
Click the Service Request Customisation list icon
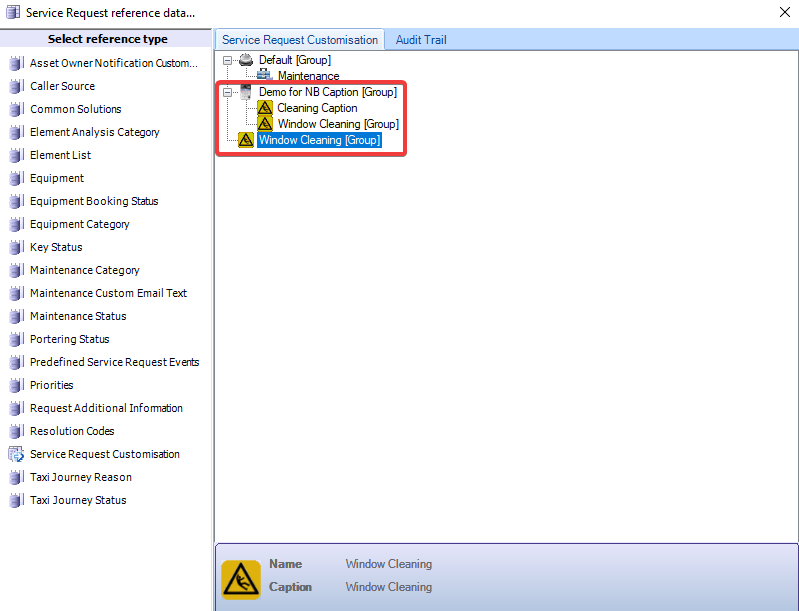[x=15, y=455]
